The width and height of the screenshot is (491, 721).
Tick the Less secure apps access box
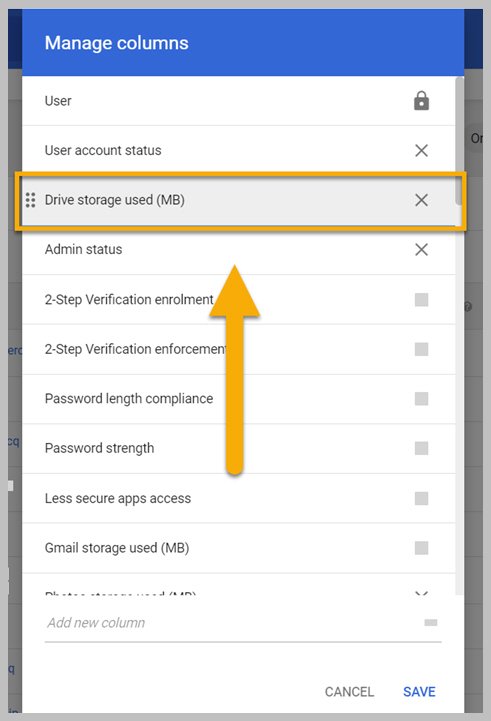click(x=421, y=498)
